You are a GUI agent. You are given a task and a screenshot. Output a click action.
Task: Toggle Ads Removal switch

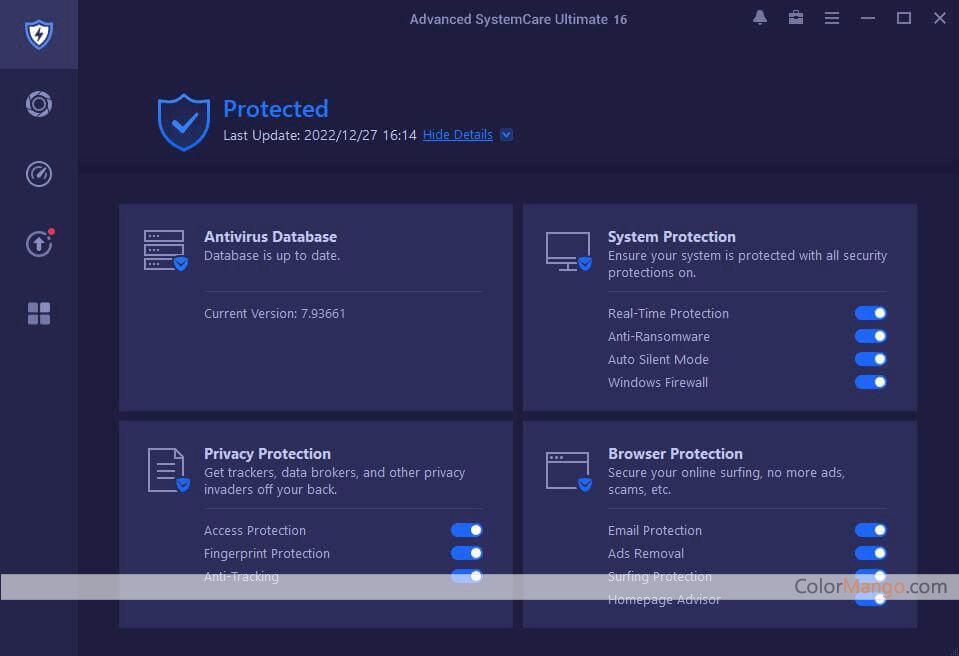click(x=870, y=553)
